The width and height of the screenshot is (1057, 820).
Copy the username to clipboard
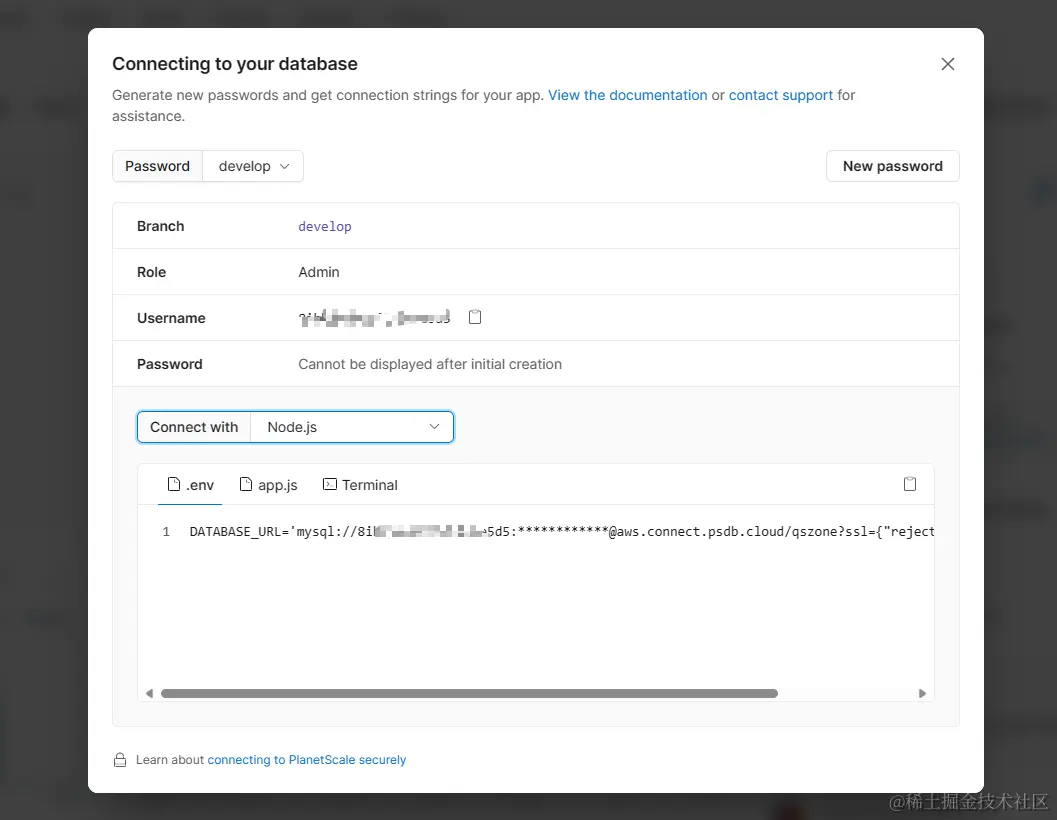click(476, 317)
